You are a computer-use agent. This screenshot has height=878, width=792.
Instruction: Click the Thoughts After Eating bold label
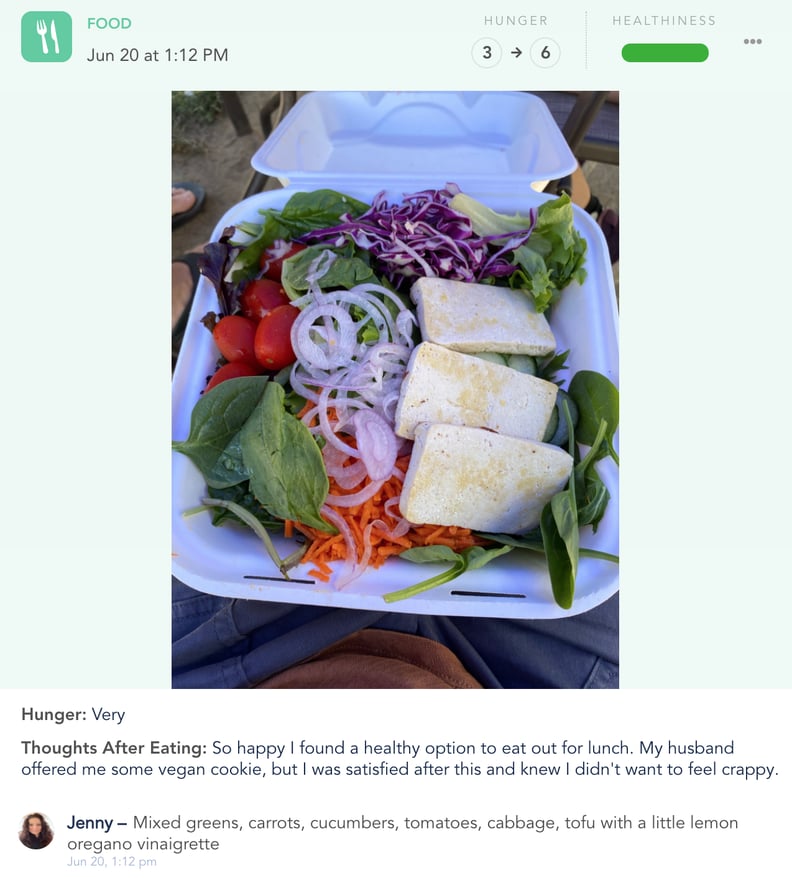[x=114, y=748]
